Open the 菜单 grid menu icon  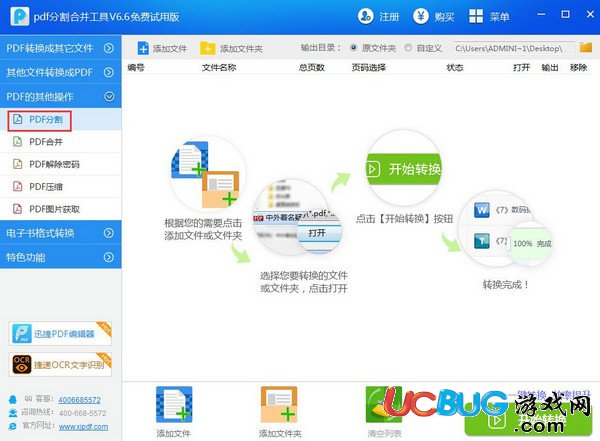pos(476,16)
